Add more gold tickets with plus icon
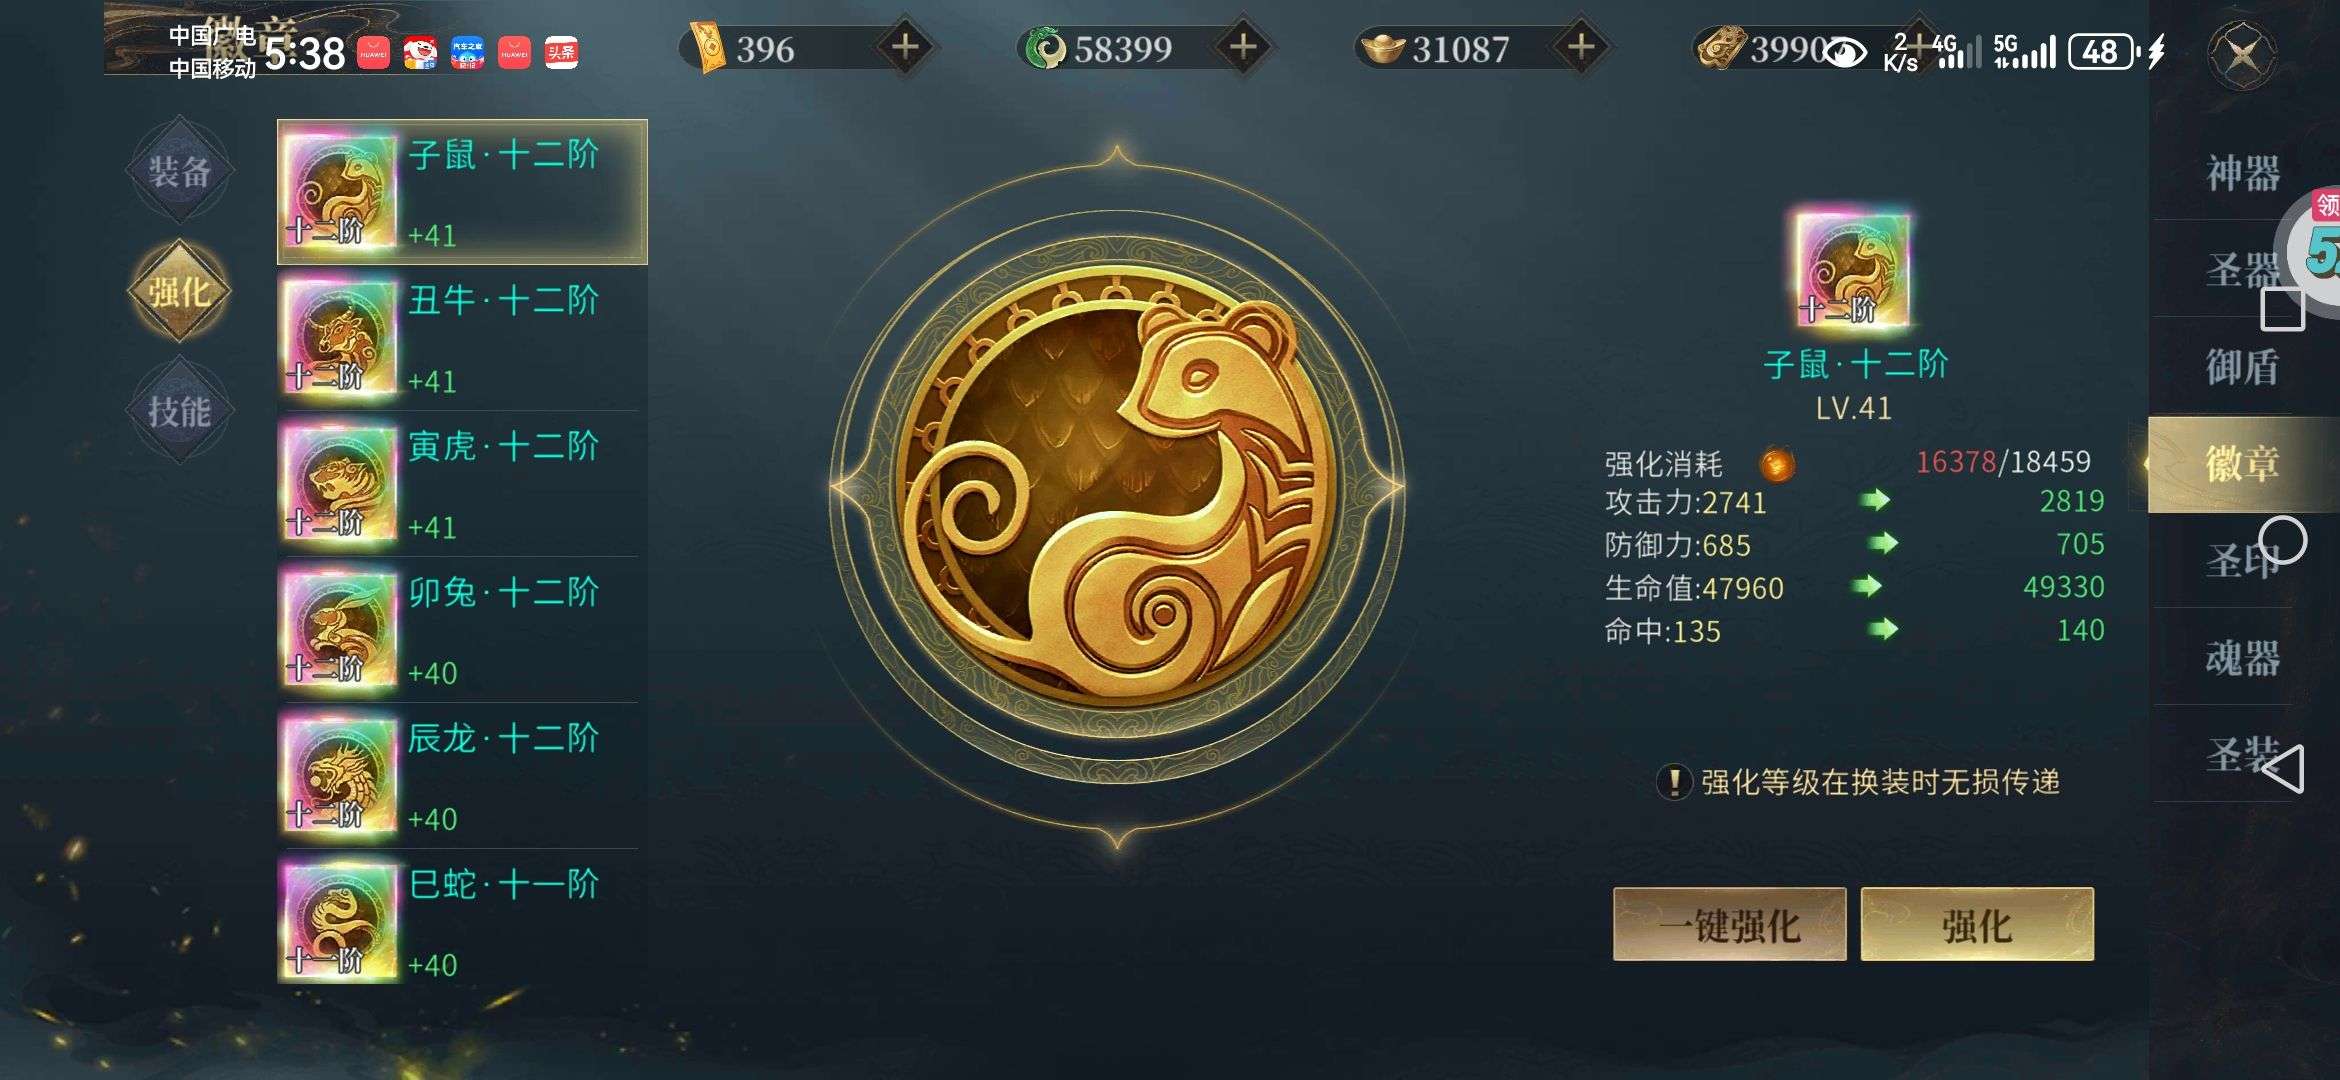2340x1080 pixels. (x=906, y=47)
